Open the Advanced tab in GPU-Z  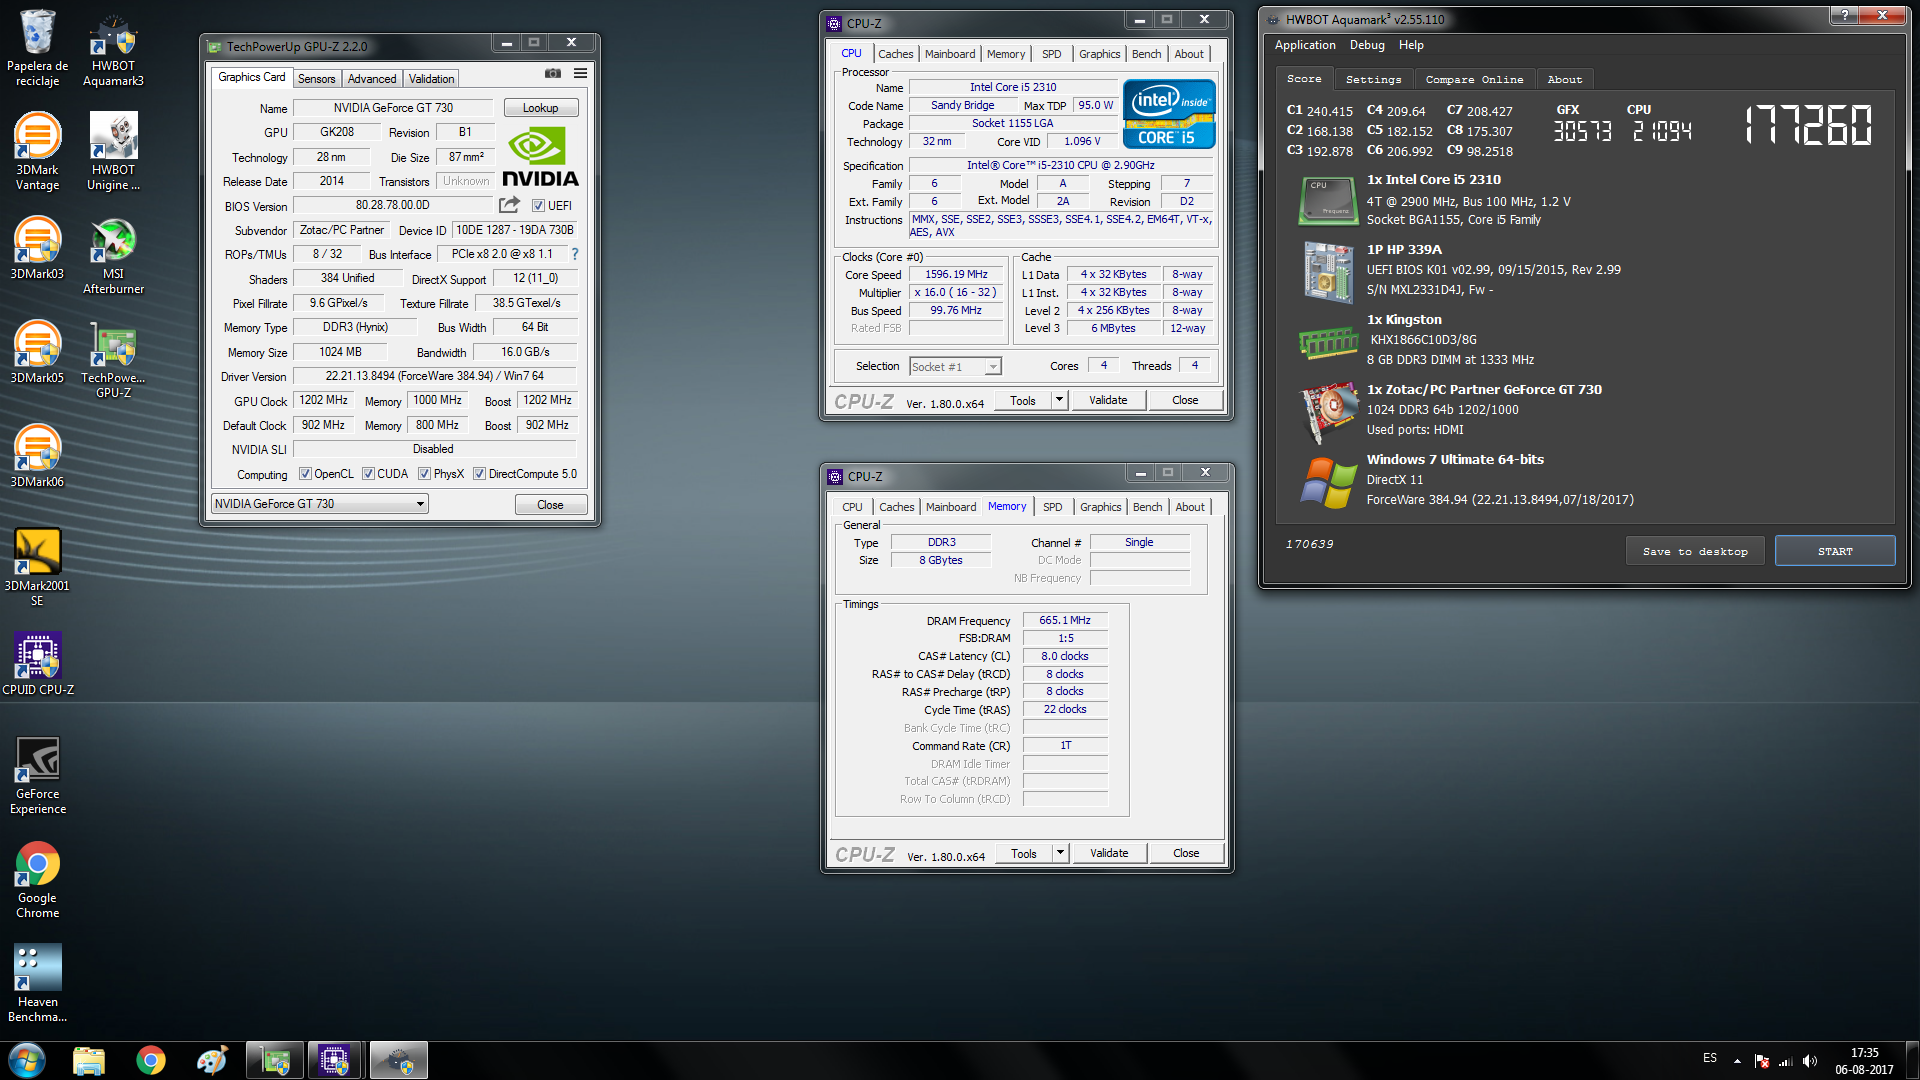click(372, 79)
